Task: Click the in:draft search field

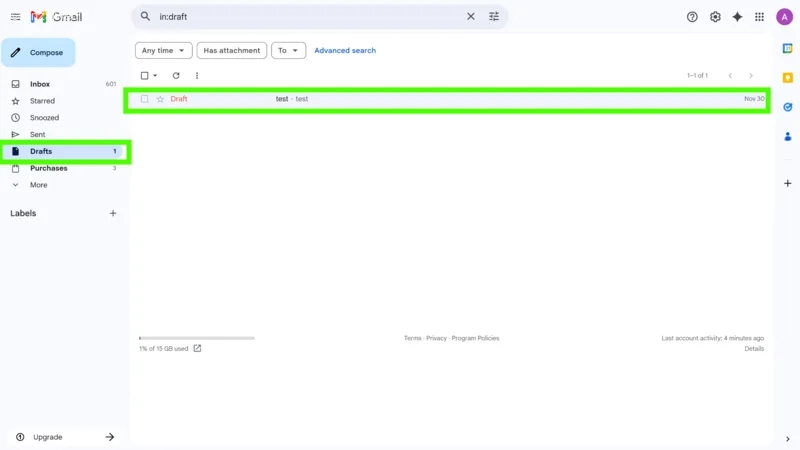Action: 300,17
